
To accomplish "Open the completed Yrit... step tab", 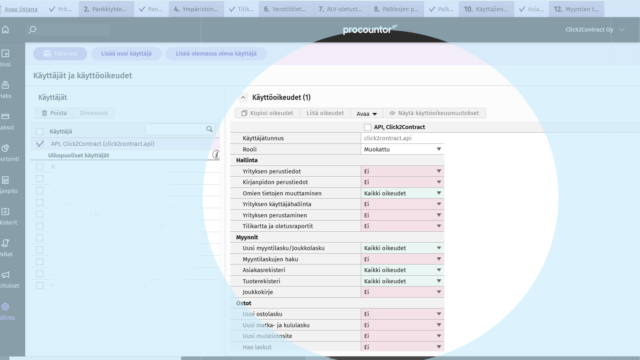I will click(60, 9).
